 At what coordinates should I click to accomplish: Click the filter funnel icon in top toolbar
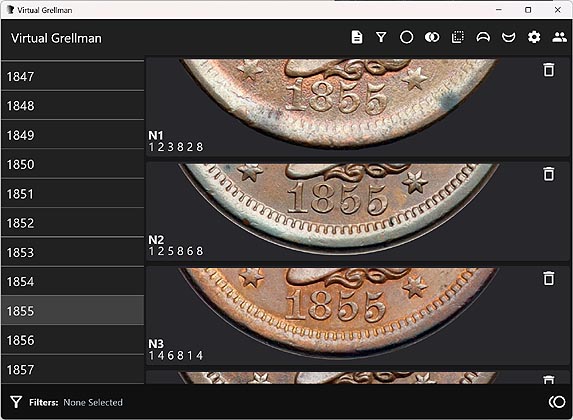coord(381,37)
